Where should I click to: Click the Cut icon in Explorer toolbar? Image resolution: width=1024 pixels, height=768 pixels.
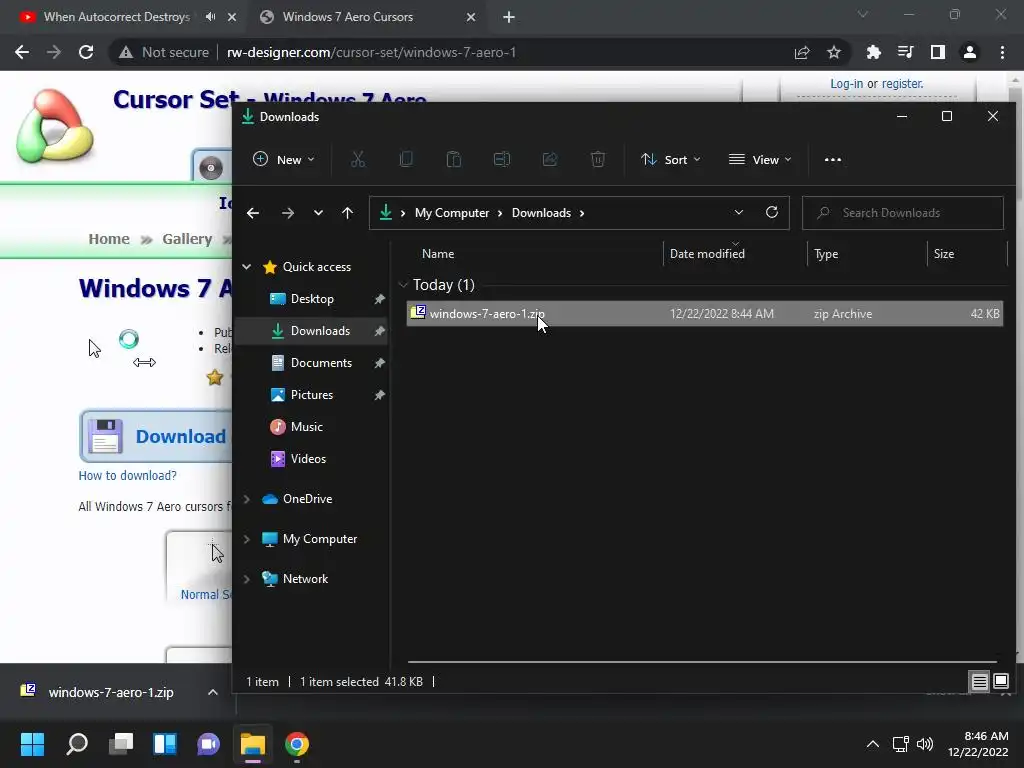click(x=358, y=159)
